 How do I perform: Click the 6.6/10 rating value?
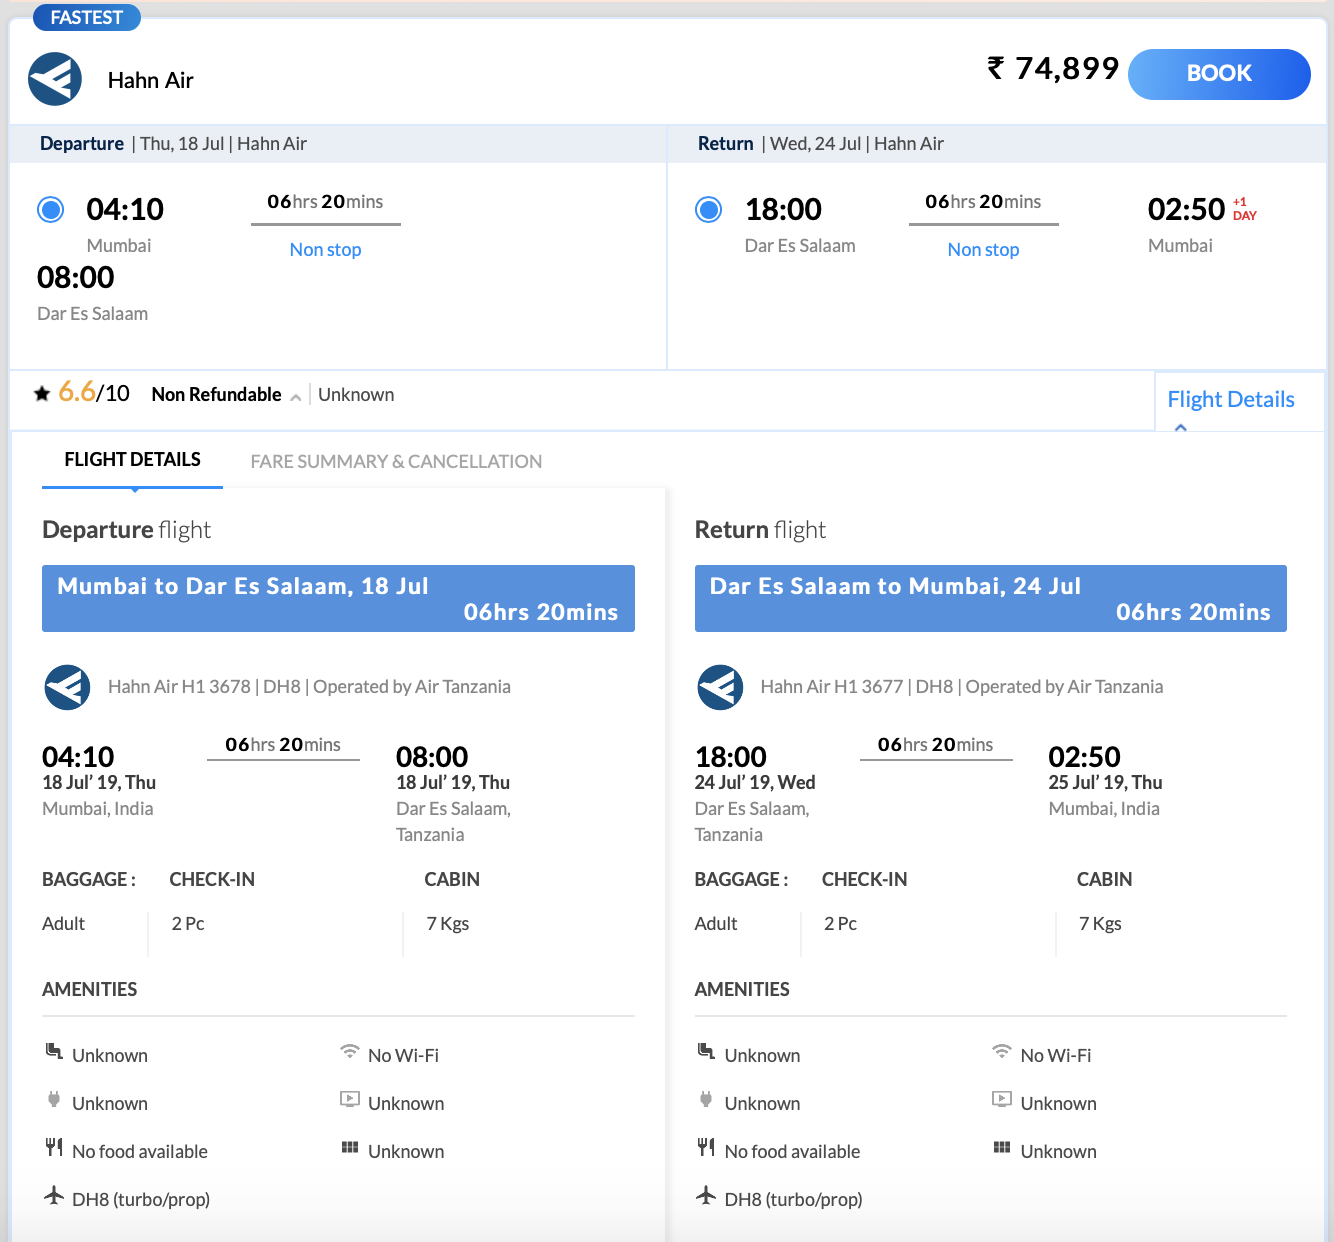point(94,392)
